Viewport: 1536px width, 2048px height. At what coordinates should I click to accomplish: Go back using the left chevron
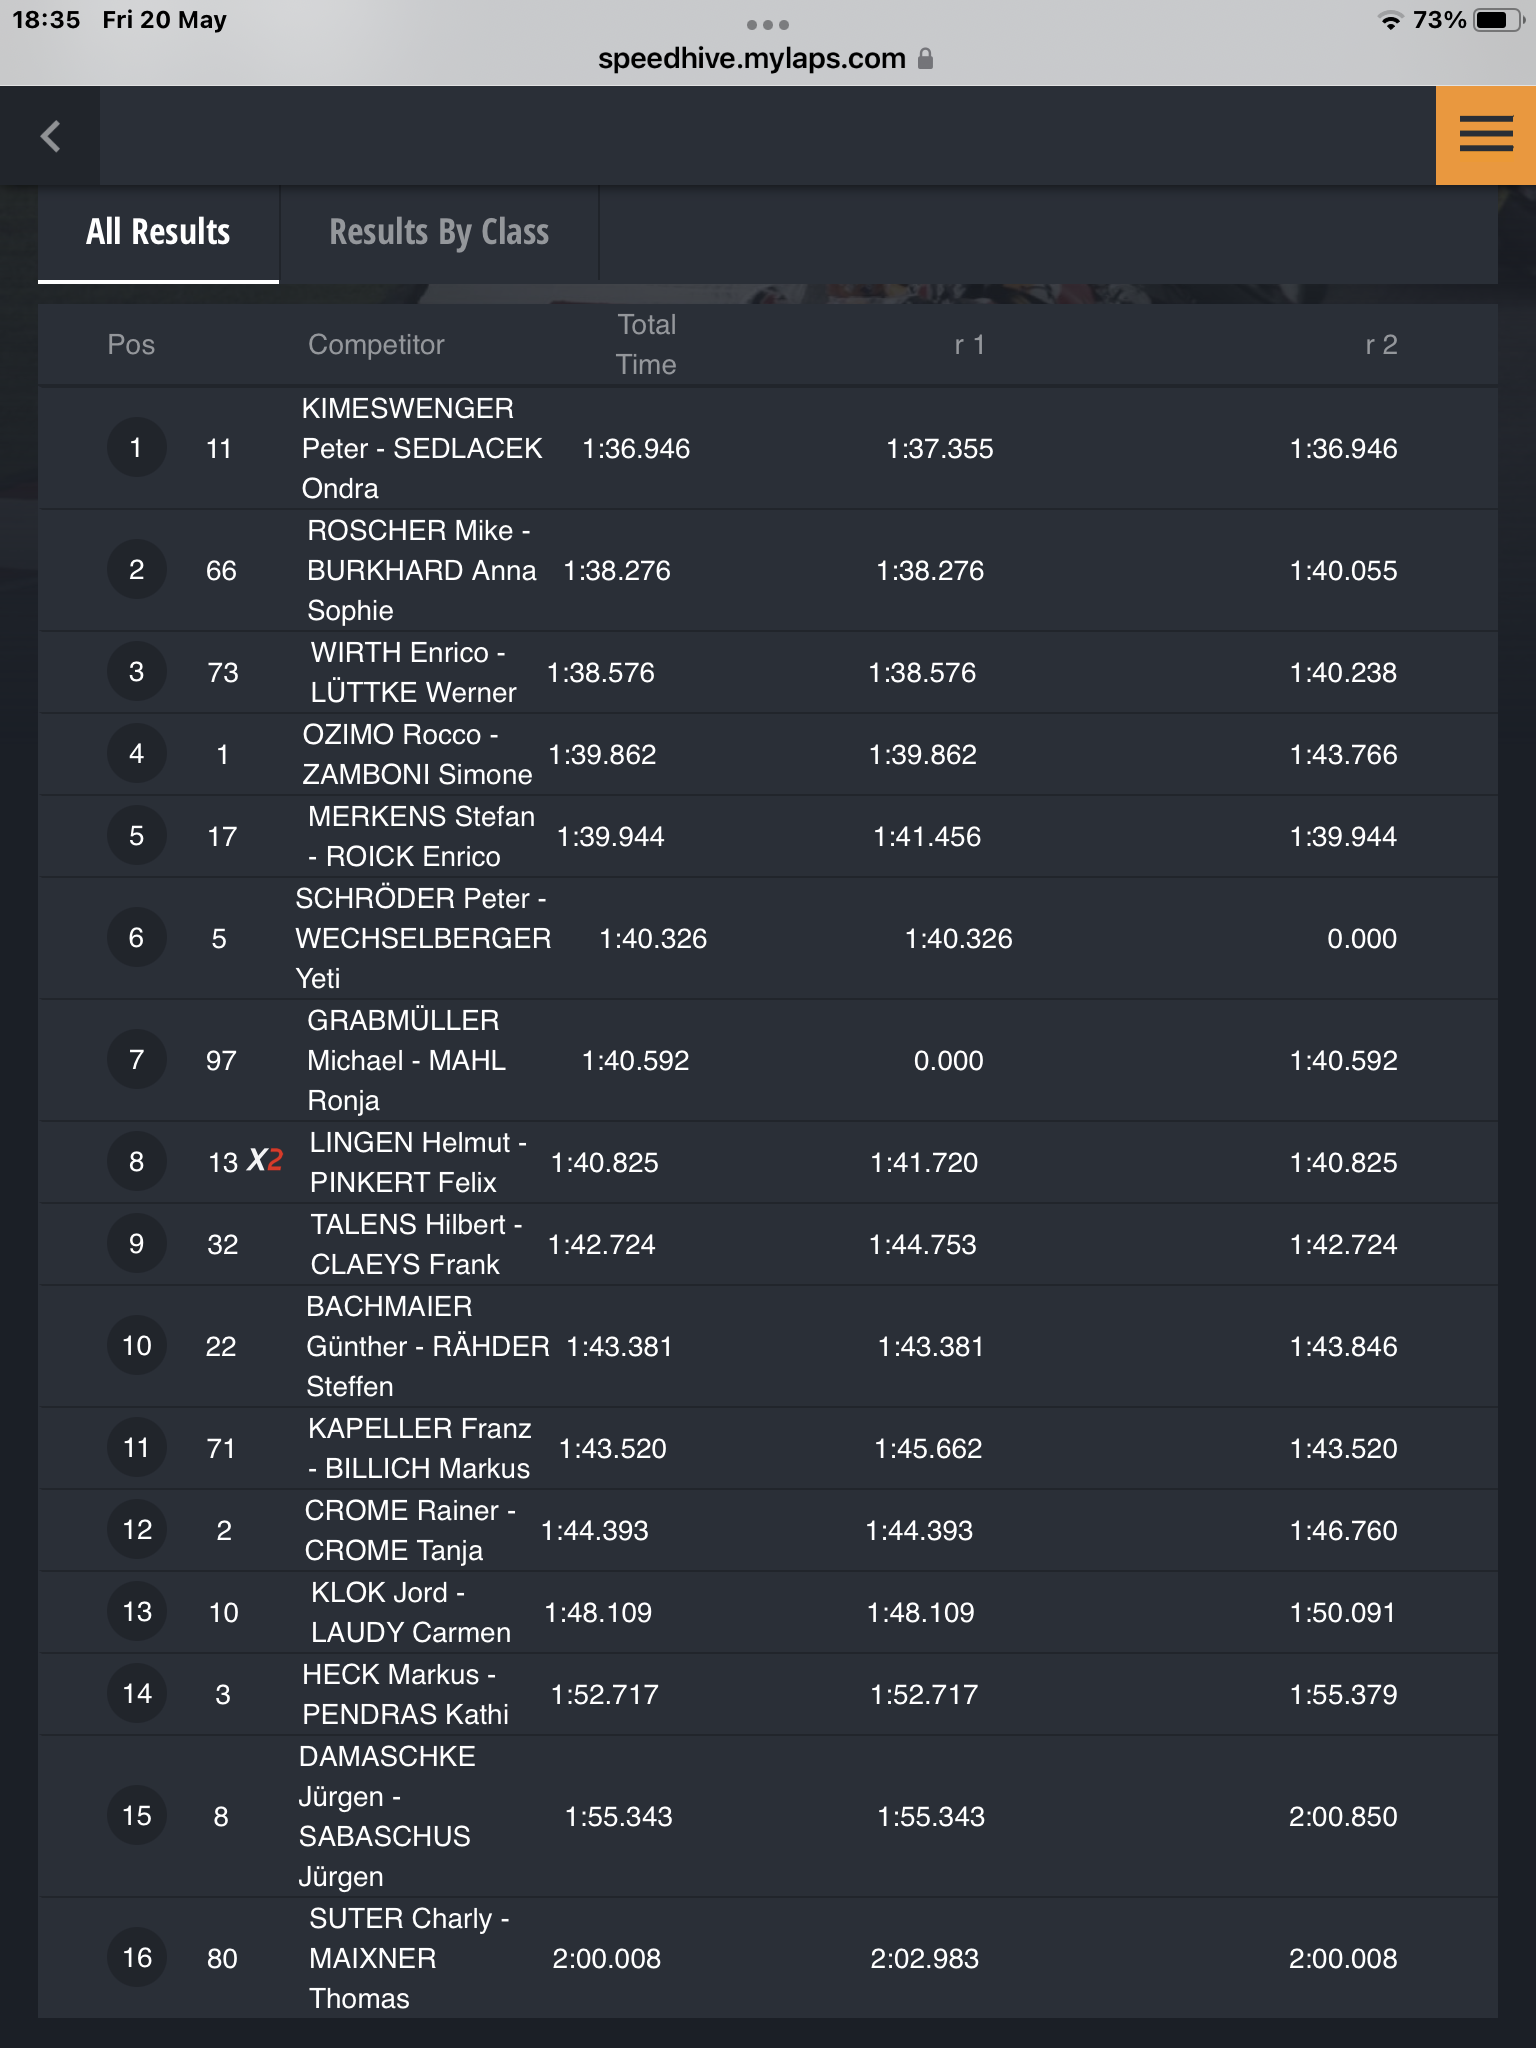[50, 136]
